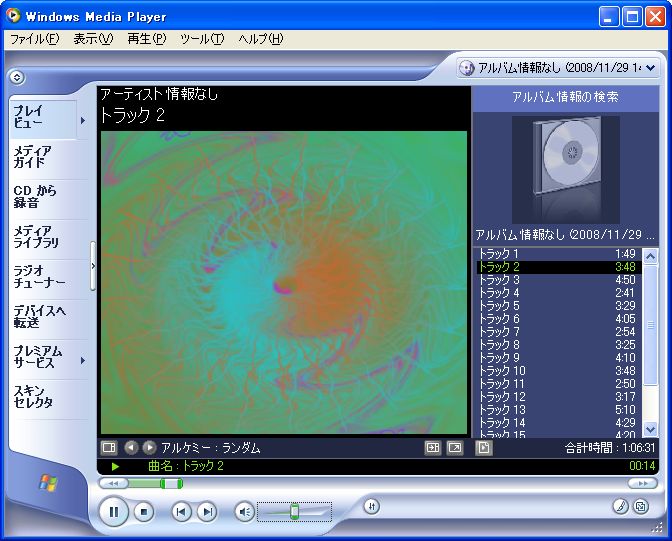Viewport: 672px width, 541px height.
Task: Click the seek bar position handle
Action: click(171, 484)
